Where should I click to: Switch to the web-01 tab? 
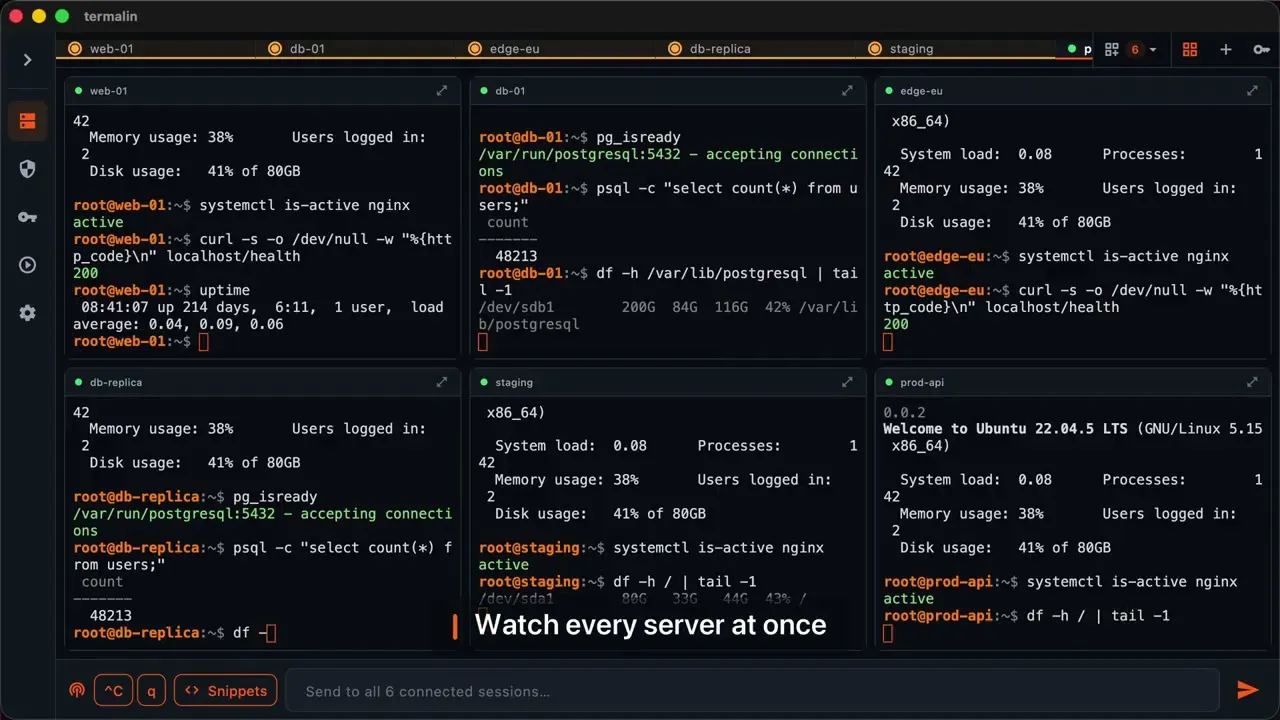[155, 48]
